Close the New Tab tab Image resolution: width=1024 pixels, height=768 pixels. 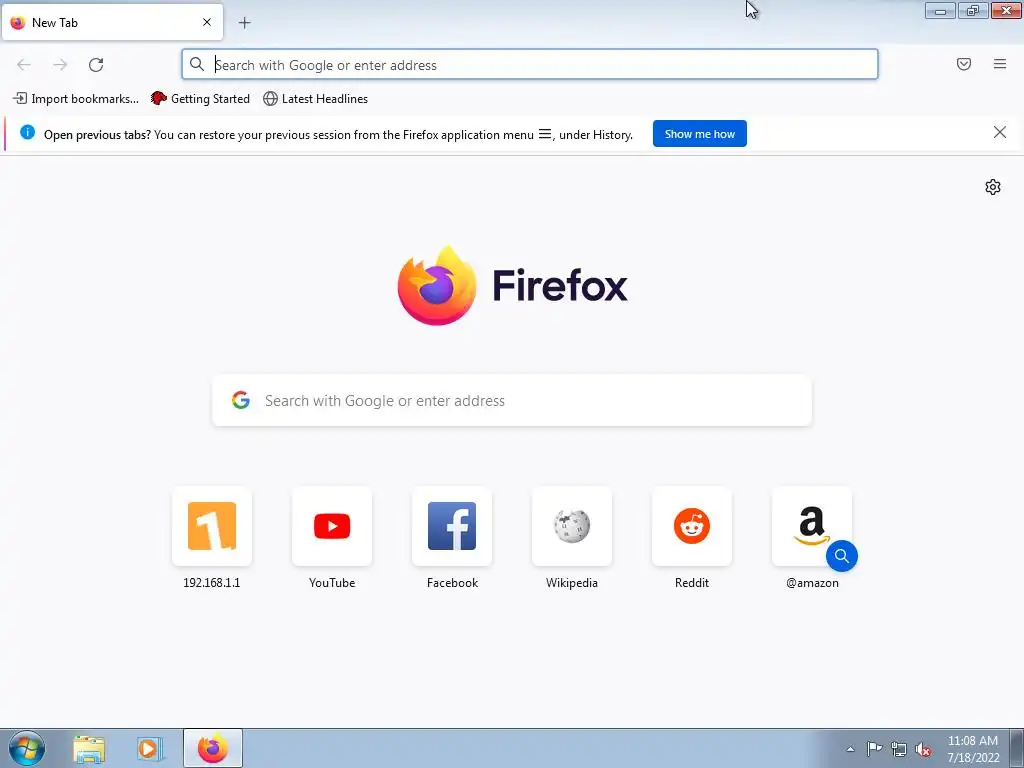pyautogui.click(x=207, y=22)
